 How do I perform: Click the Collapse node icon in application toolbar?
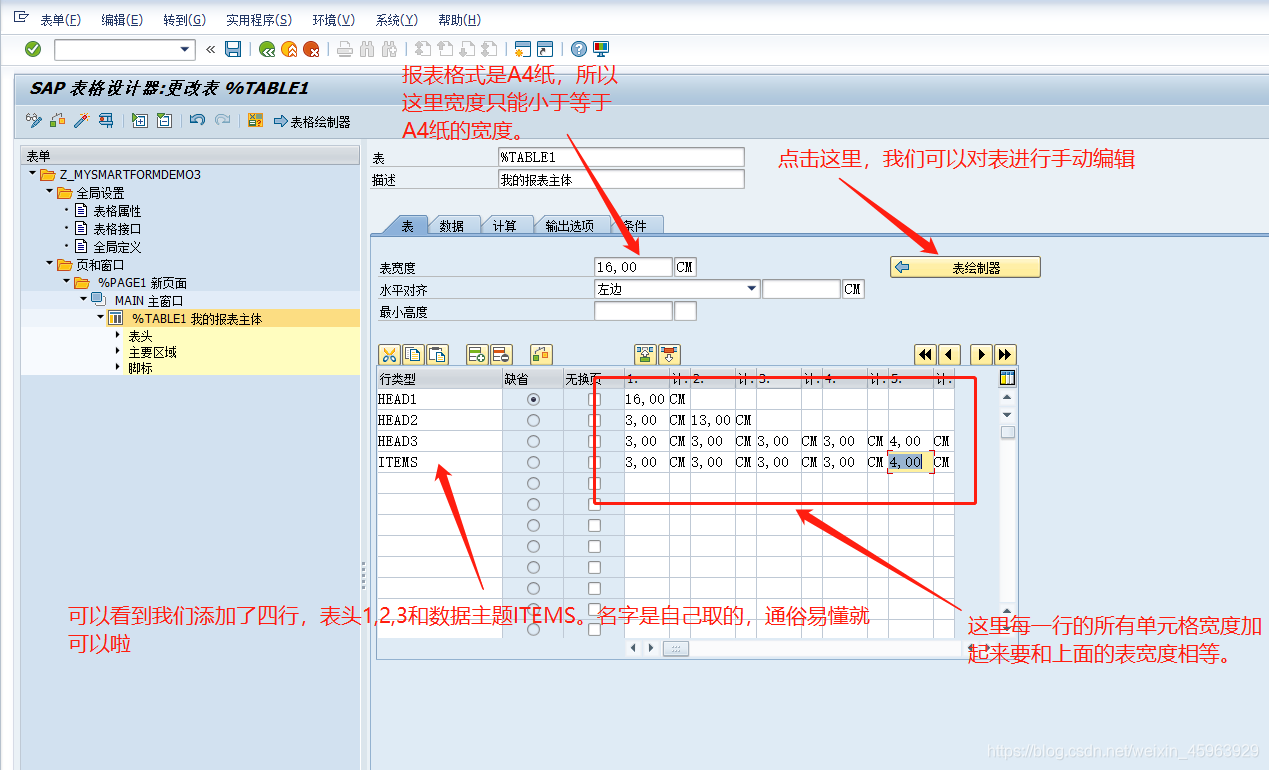tap(164, 121)
